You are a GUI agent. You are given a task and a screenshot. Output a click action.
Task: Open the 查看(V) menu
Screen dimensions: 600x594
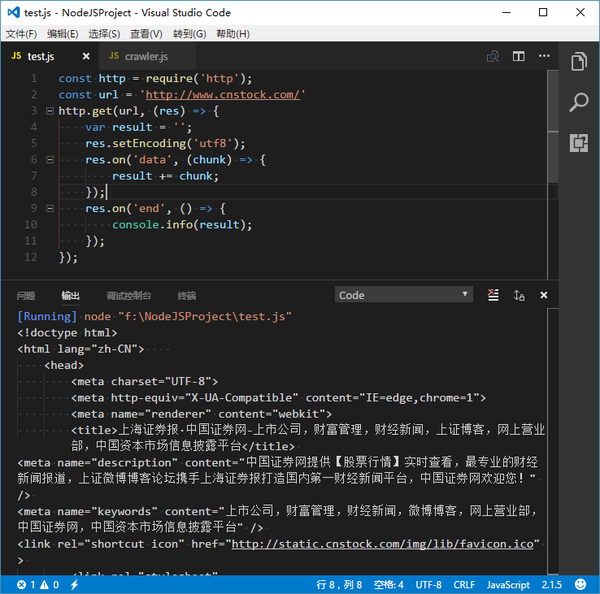[146, 34]
